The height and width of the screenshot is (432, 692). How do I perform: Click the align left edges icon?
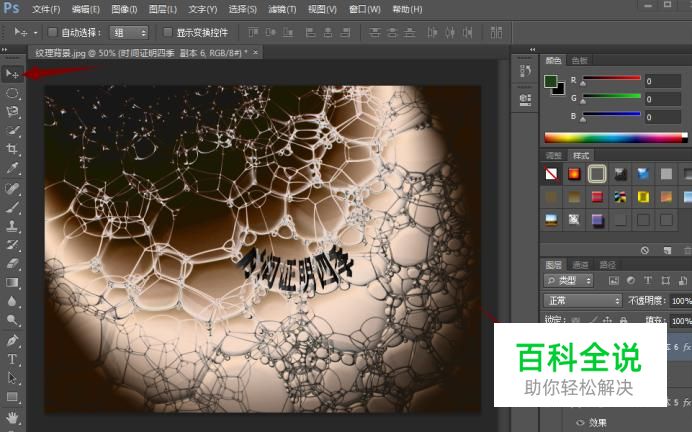[310, 32]
